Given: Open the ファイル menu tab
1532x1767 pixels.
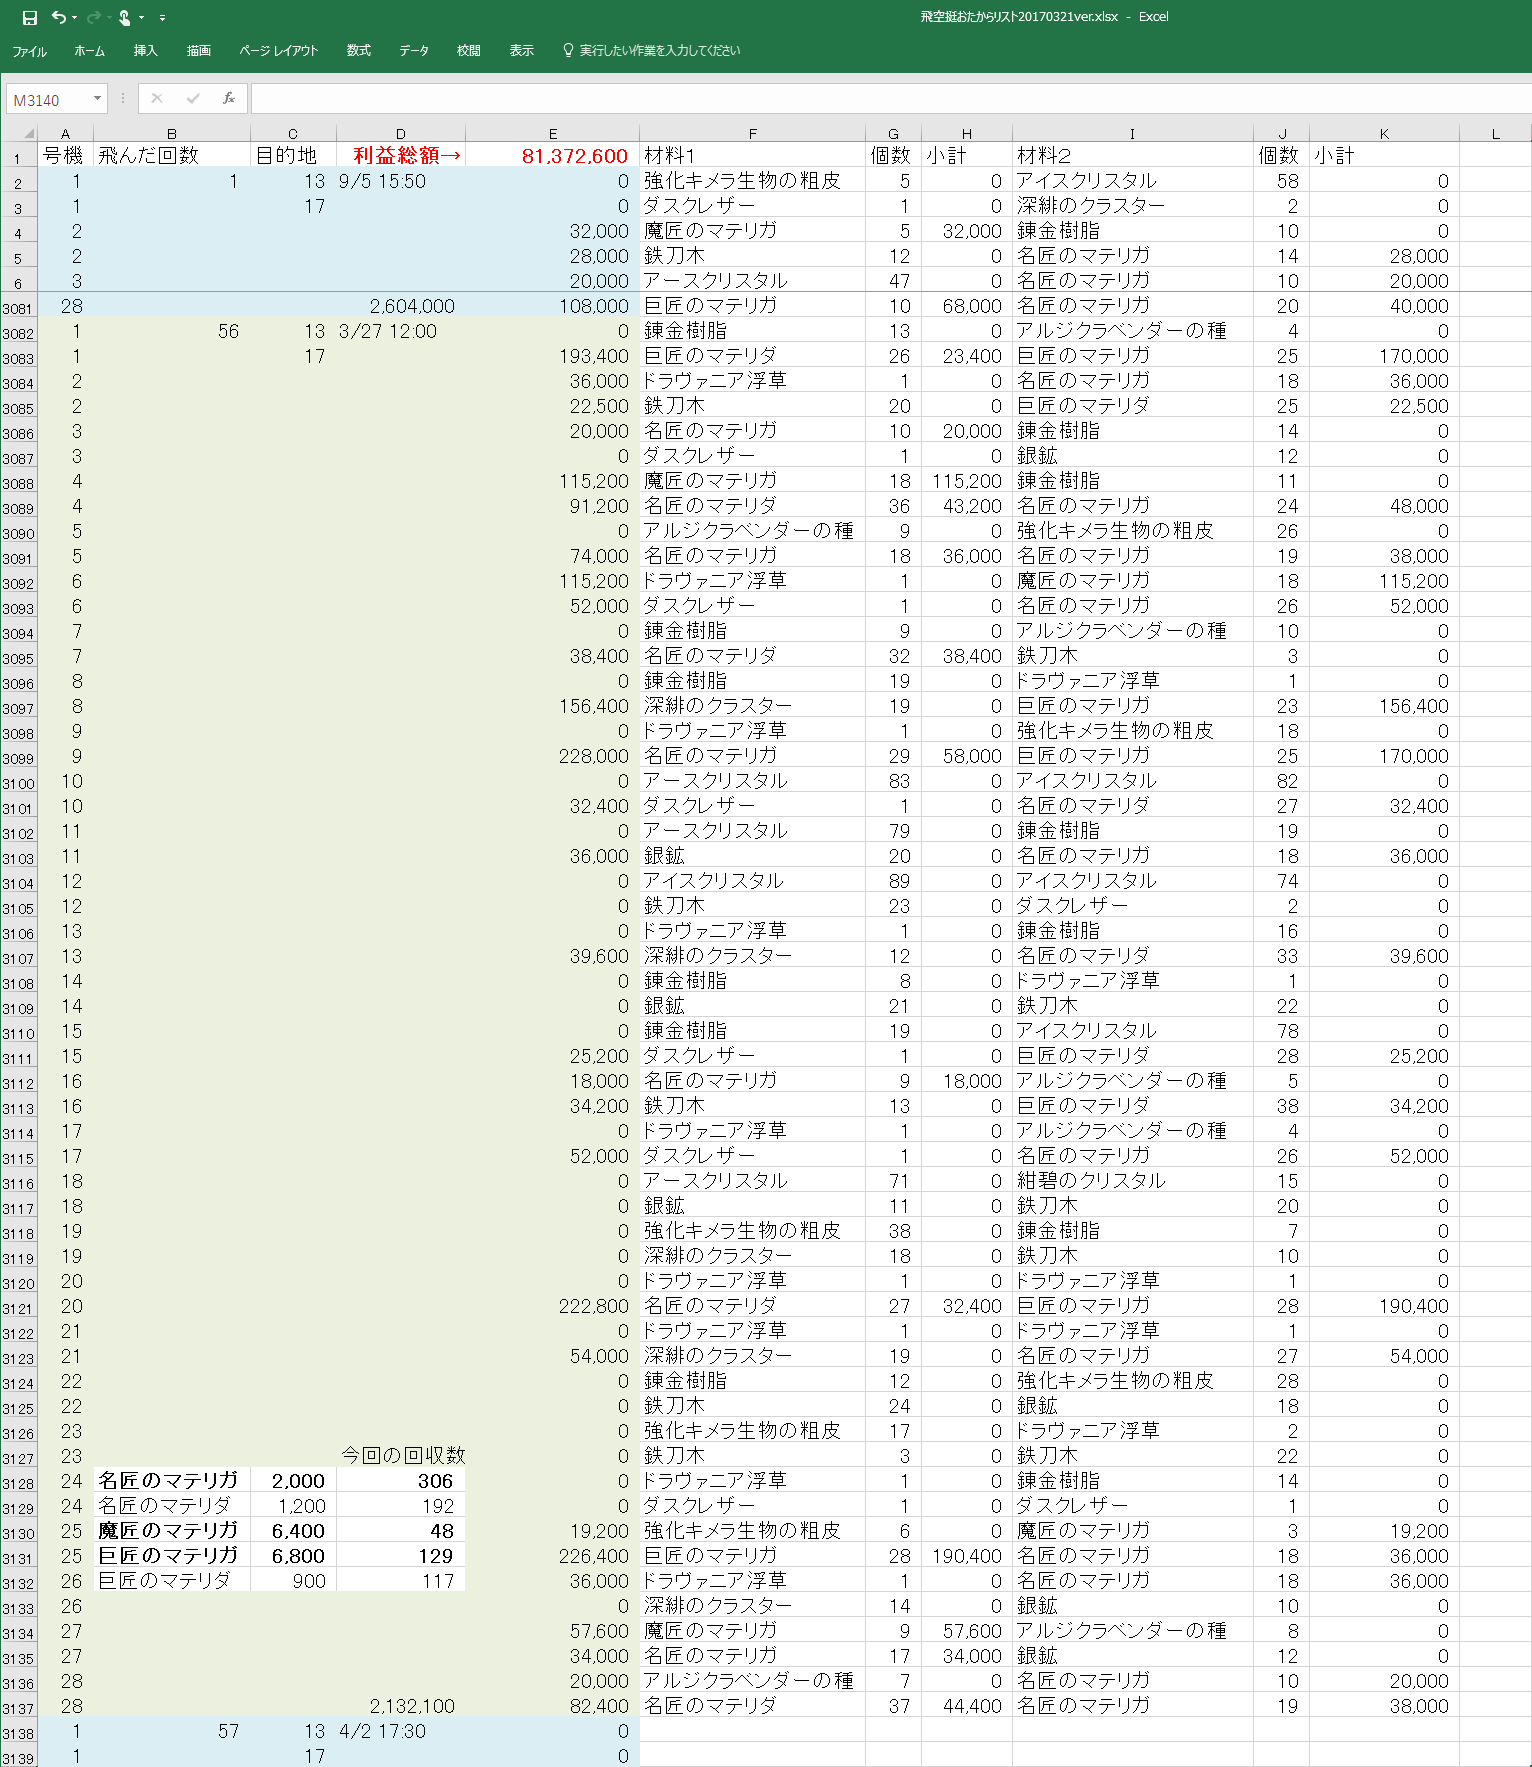Looking at the screenshot, I should (29, 50).
